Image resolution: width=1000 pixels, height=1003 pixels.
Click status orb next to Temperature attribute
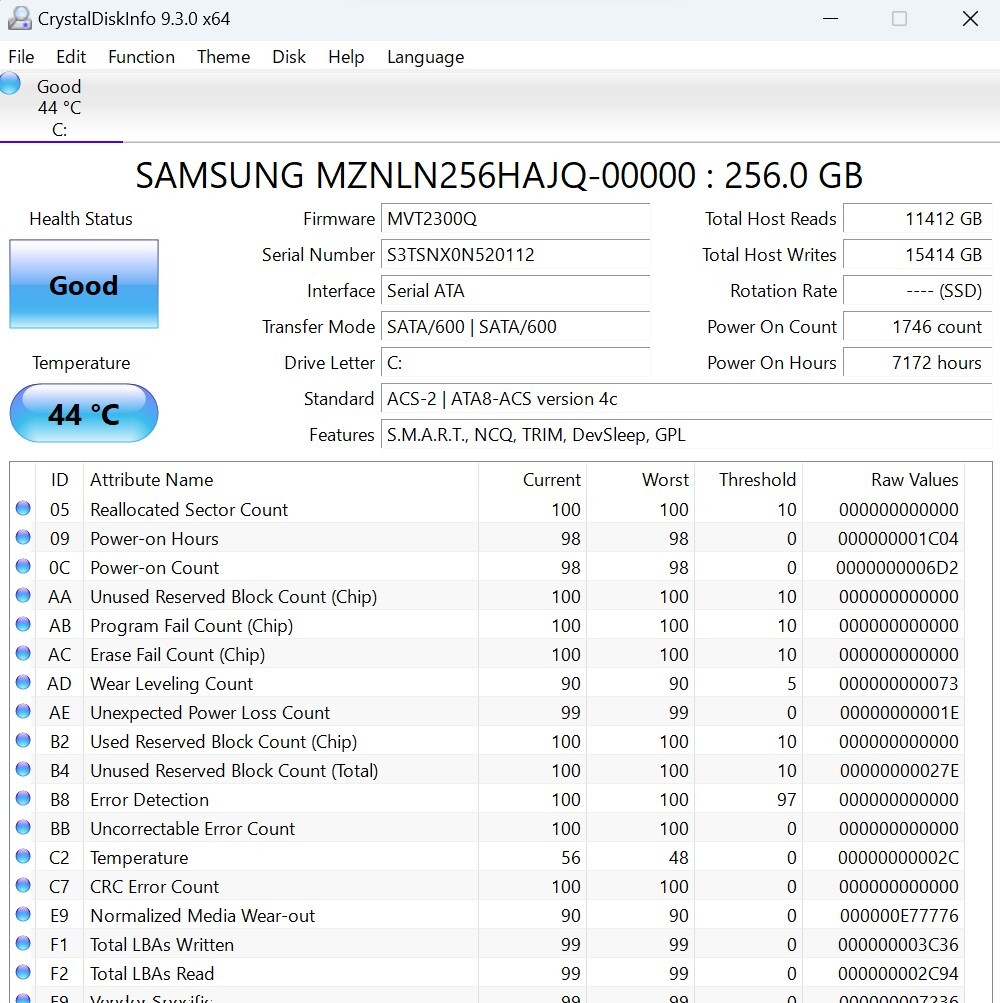[23, 857]
